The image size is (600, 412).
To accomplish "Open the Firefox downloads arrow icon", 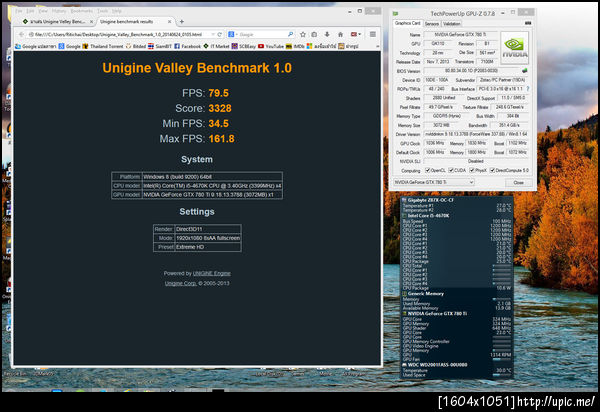I will 327,34.
